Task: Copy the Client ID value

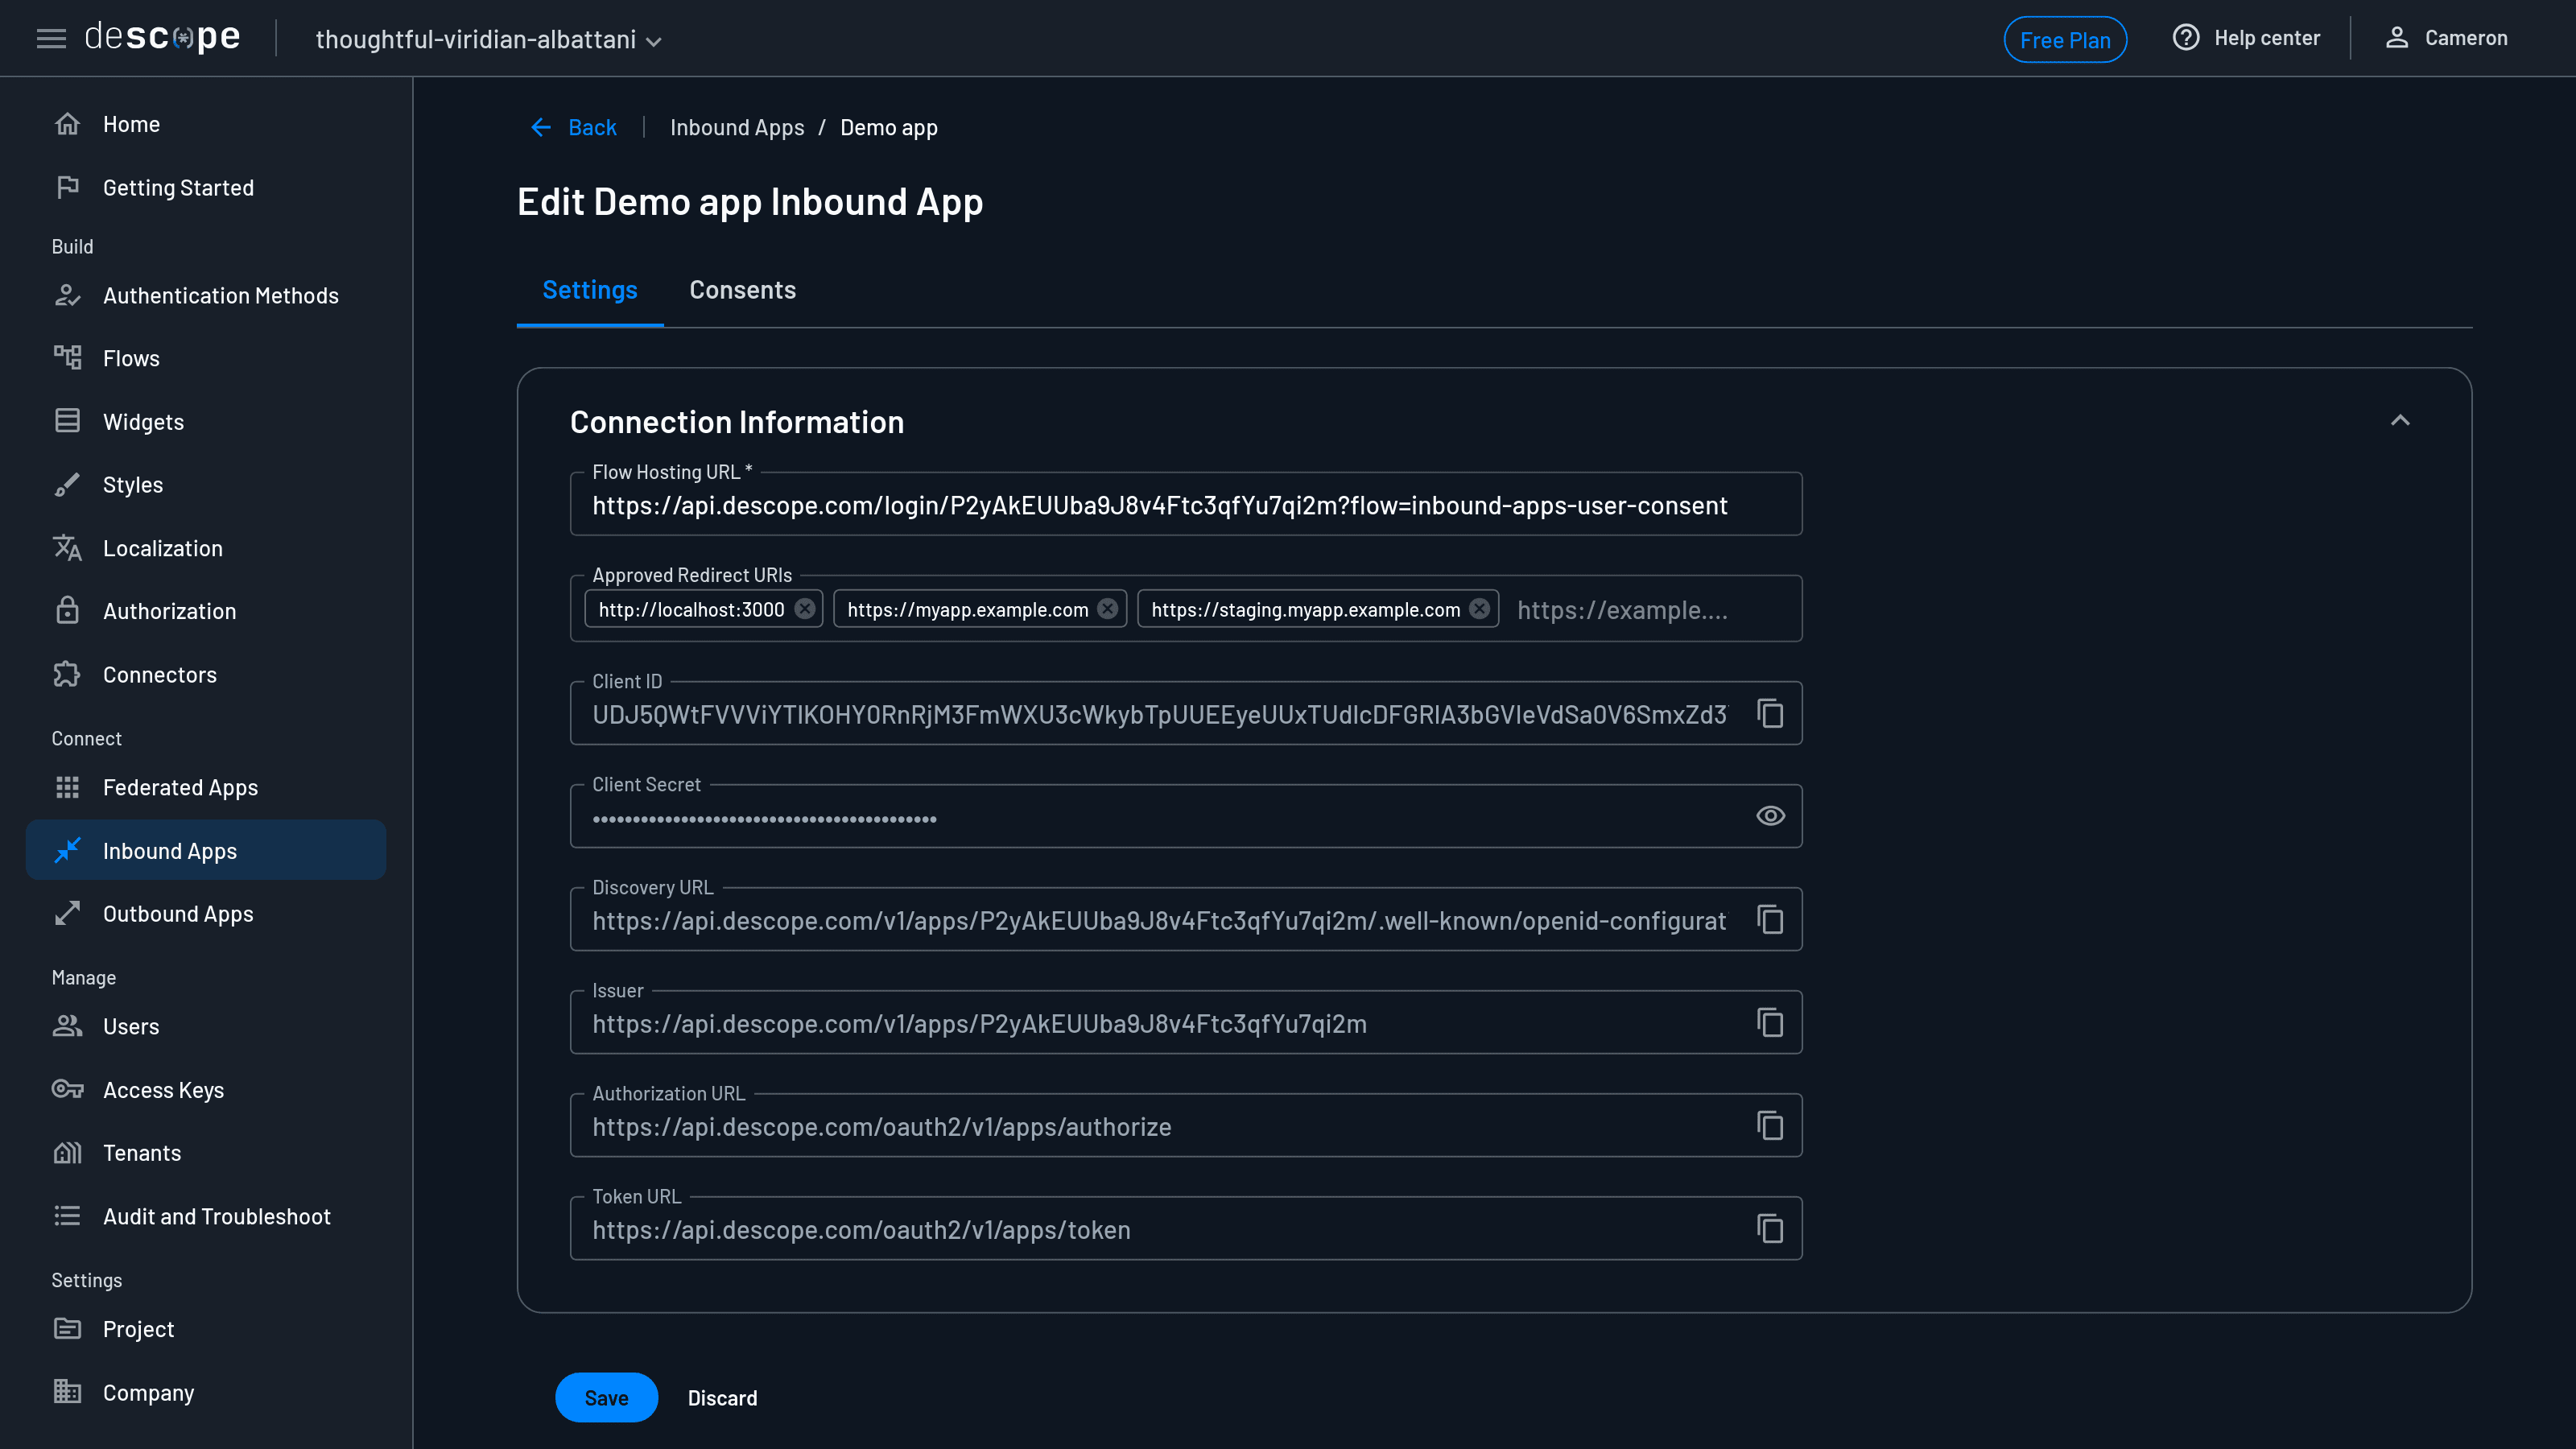Action: [x=1770, y=714]
